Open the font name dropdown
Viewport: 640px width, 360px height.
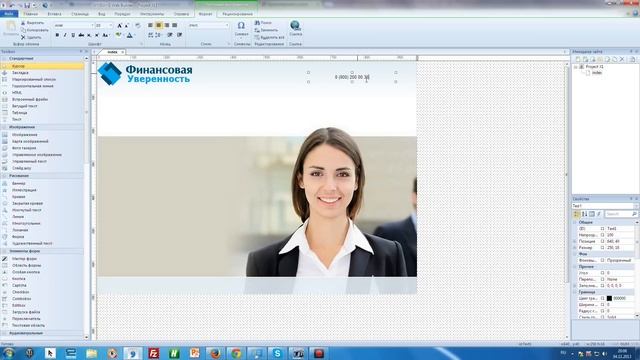[x=92, y=25]
